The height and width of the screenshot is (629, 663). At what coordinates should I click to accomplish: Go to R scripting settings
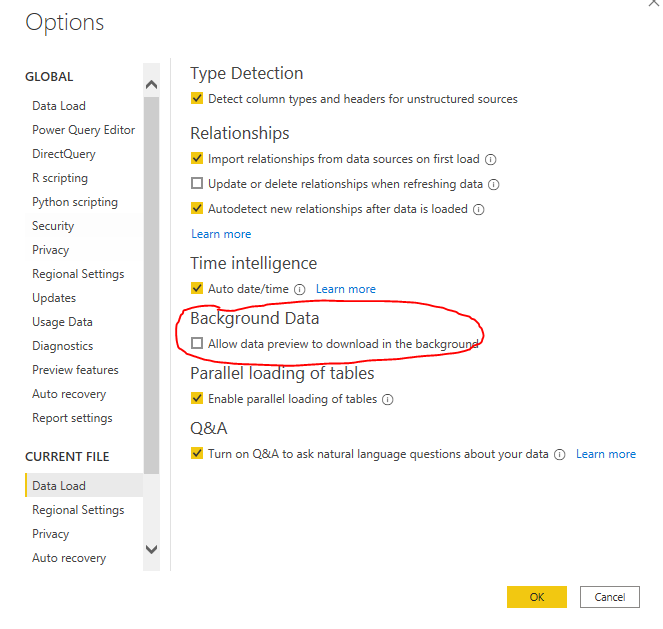tap(60, 178)
